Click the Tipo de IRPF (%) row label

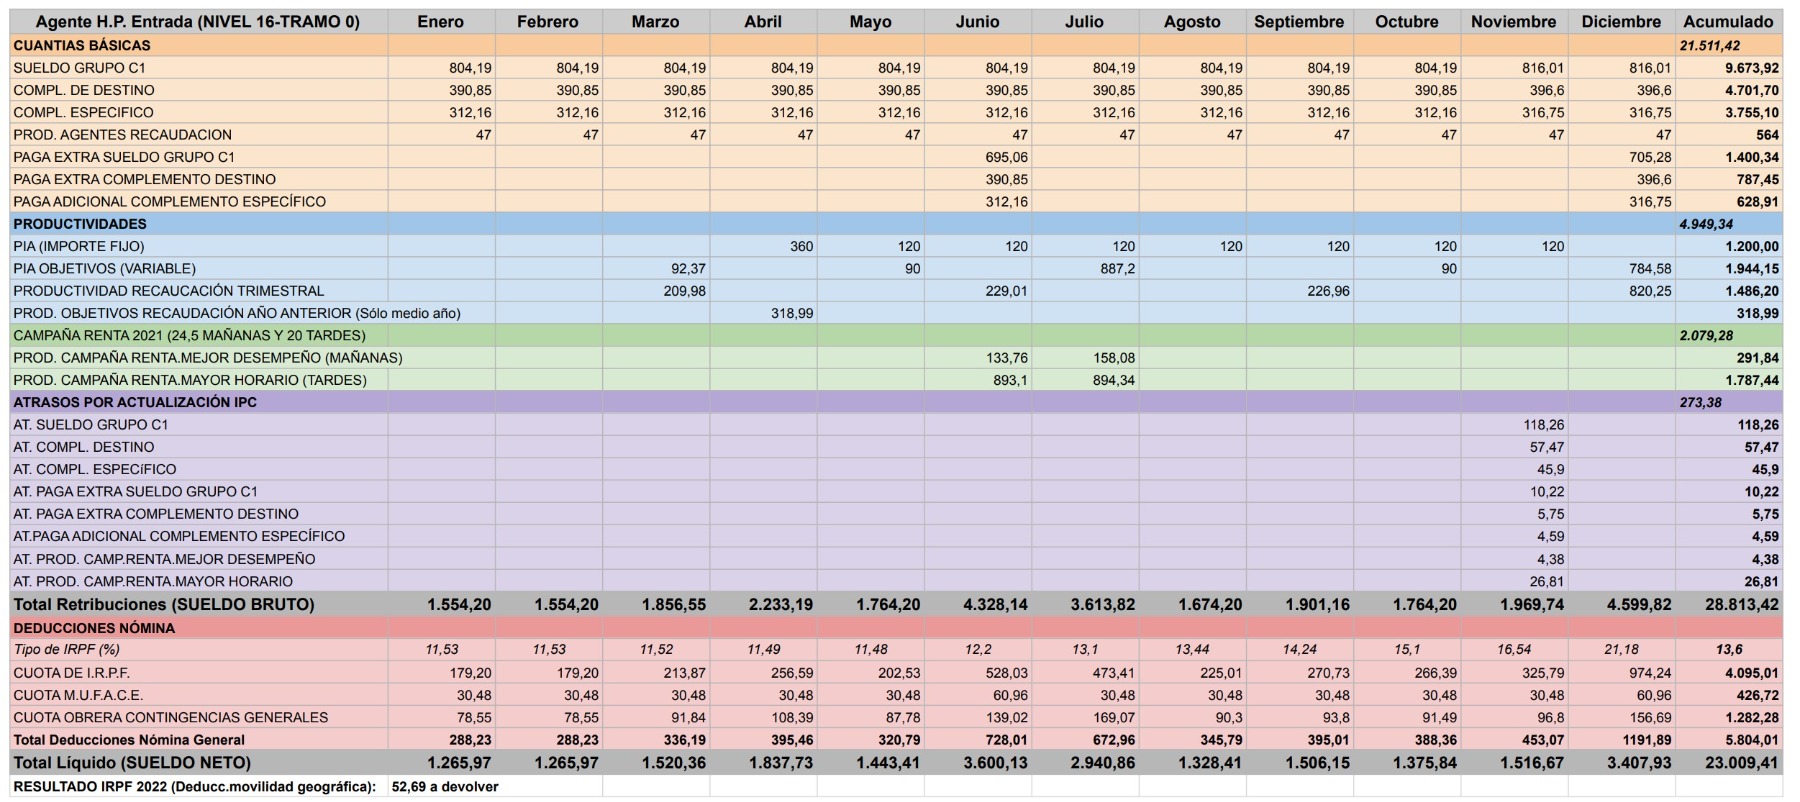pyautogui.click(x=66, y=649)
